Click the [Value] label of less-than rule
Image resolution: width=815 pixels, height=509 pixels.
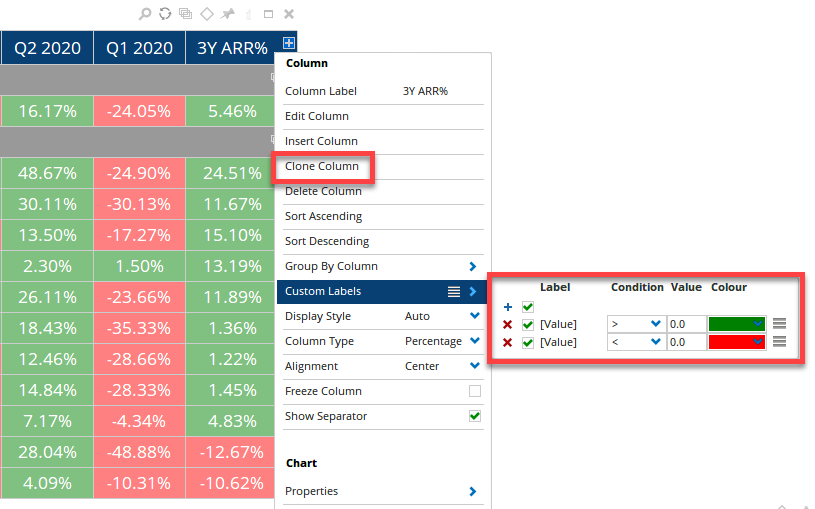tap(558, 343)
